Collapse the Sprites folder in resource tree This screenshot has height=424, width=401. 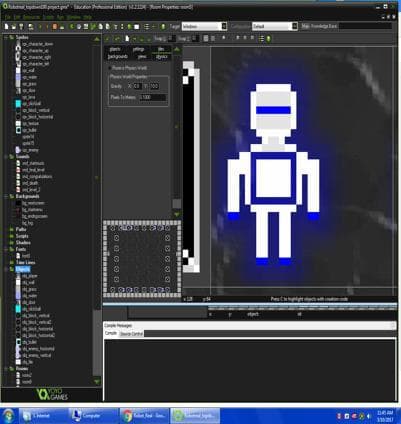point(6,37)
